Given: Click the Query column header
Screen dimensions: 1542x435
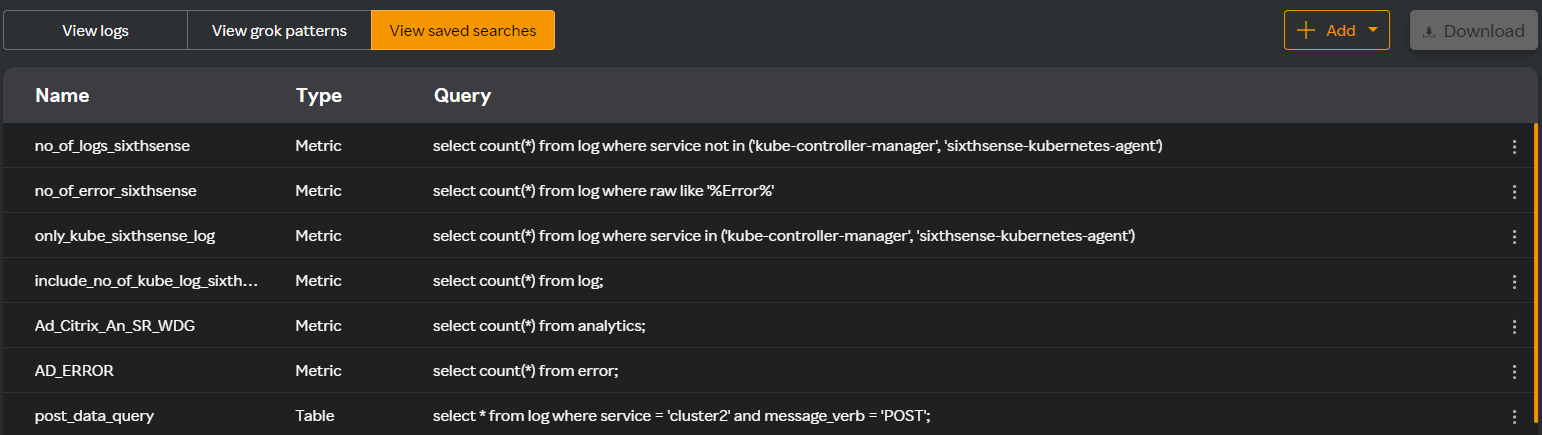Looking at the screenshot, I should (462, 96).
